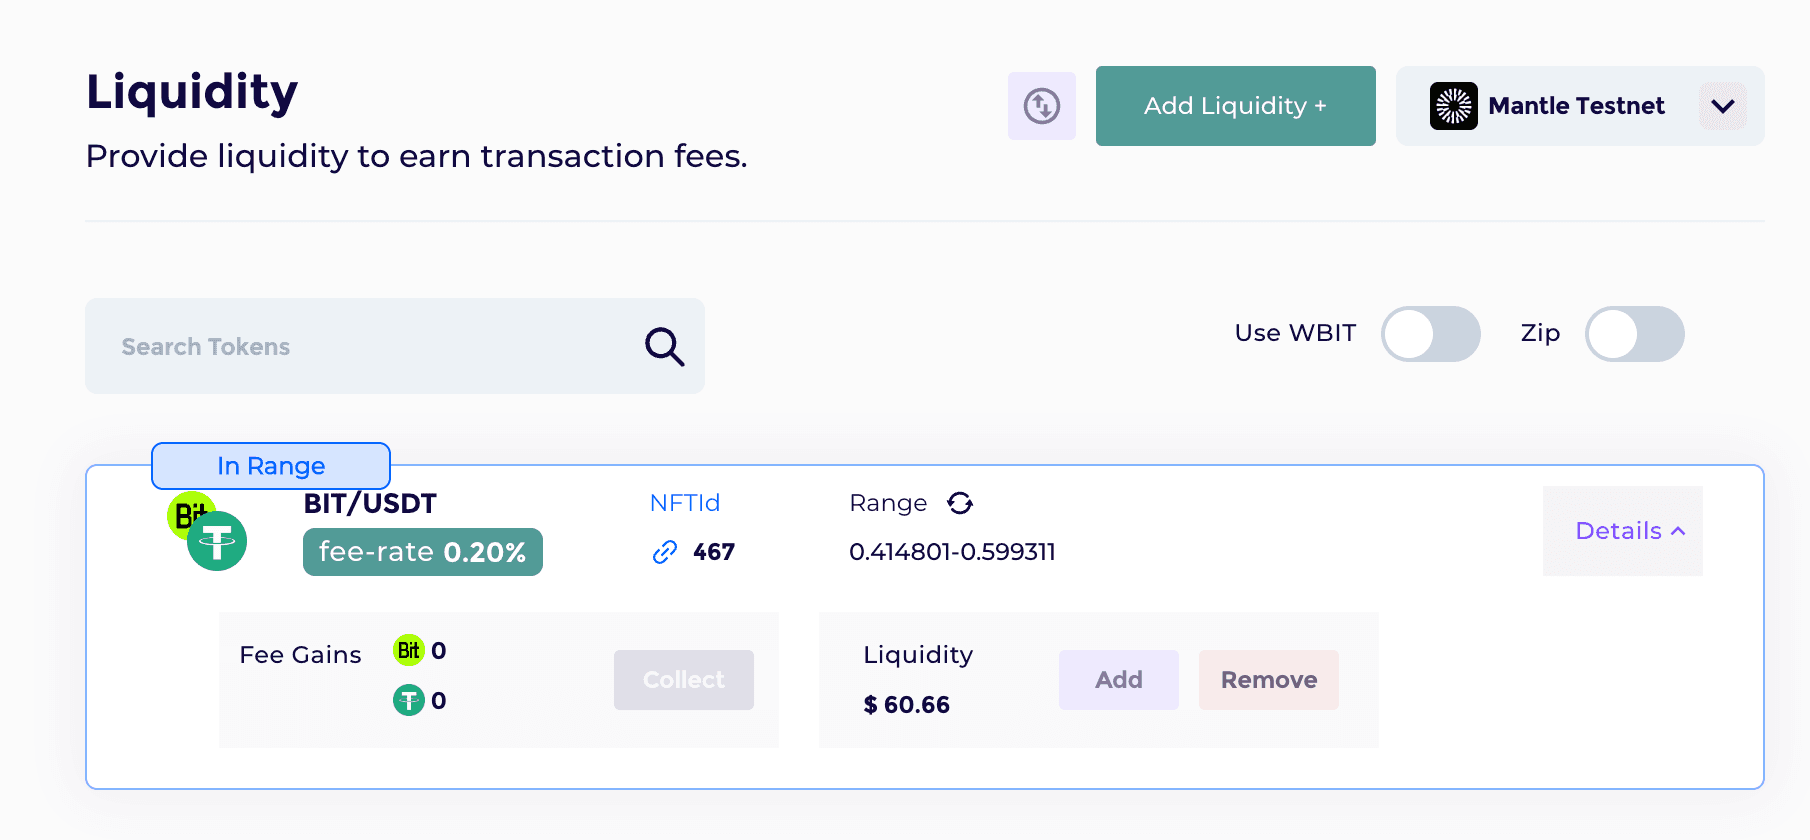Open the Mantle Testnet network dropdown arrow

click(1722, 106)
